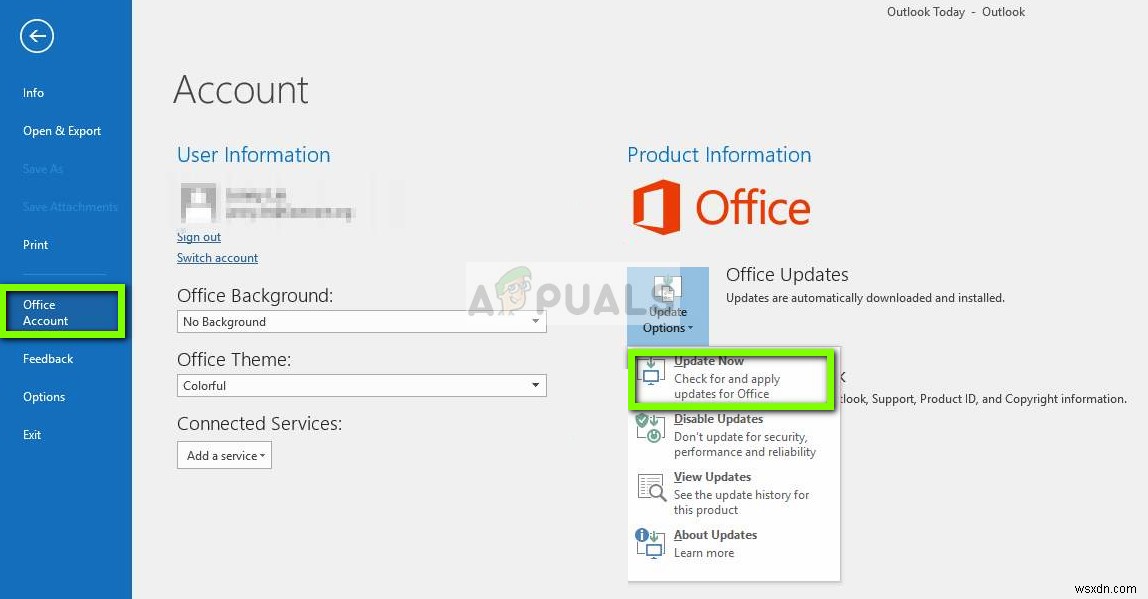
Task: Click the Sign out link
Action: click(x=198, y=237)
